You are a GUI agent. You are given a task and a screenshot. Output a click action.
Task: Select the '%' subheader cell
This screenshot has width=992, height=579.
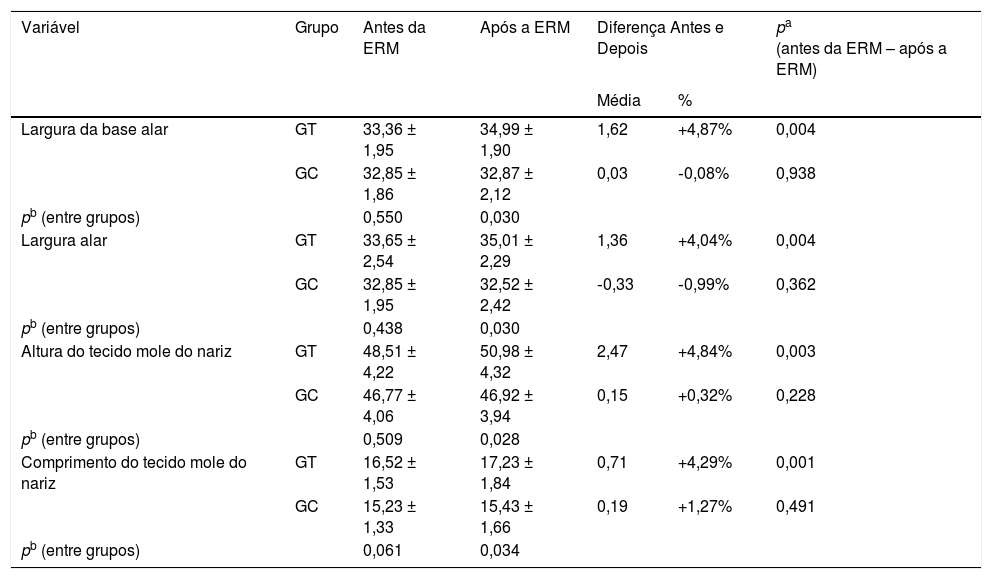tap(685, 100)
